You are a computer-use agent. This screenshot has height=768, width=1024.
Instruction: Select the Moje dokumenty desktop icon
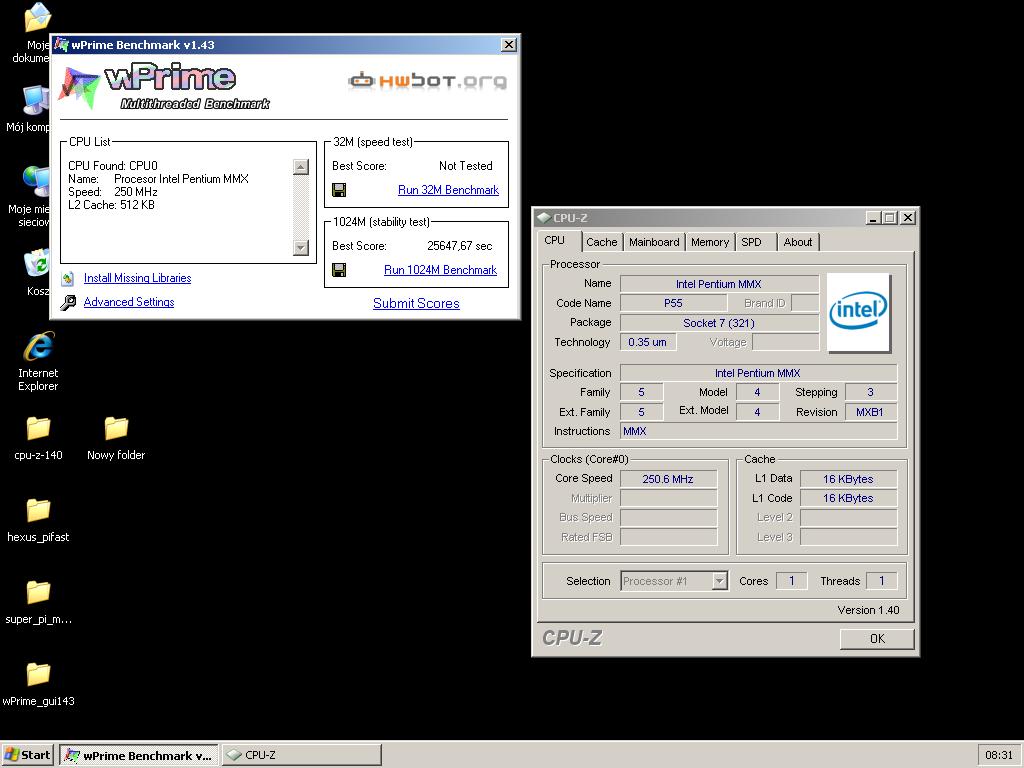coord(37,17)
